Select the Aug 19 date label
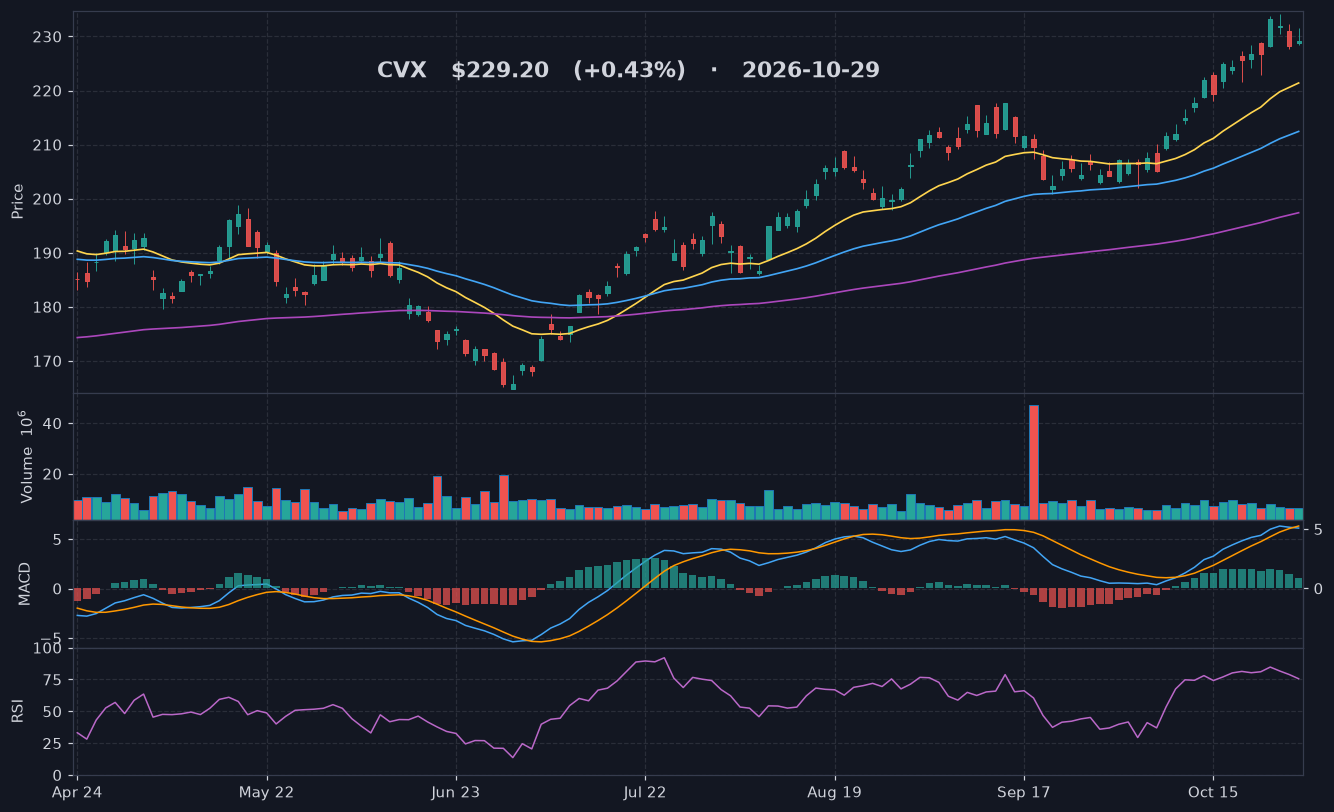This screenshot has height=812, width=1334. click(834, 792)
